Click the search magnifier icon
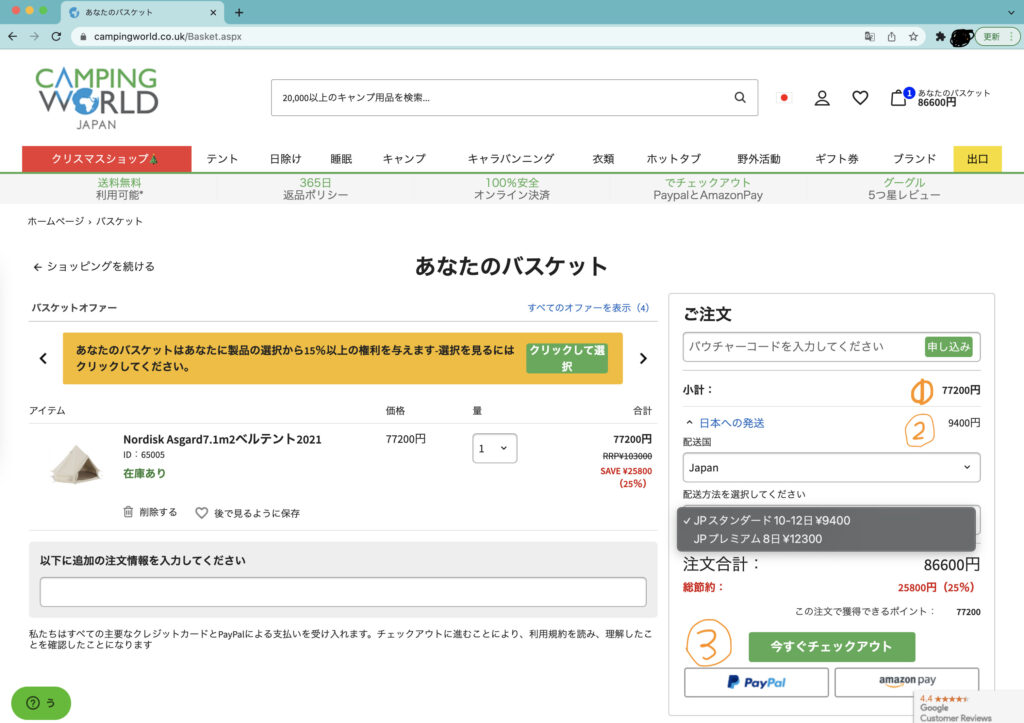This screenshot has height=723, width=1024. [x=739, y=97]
